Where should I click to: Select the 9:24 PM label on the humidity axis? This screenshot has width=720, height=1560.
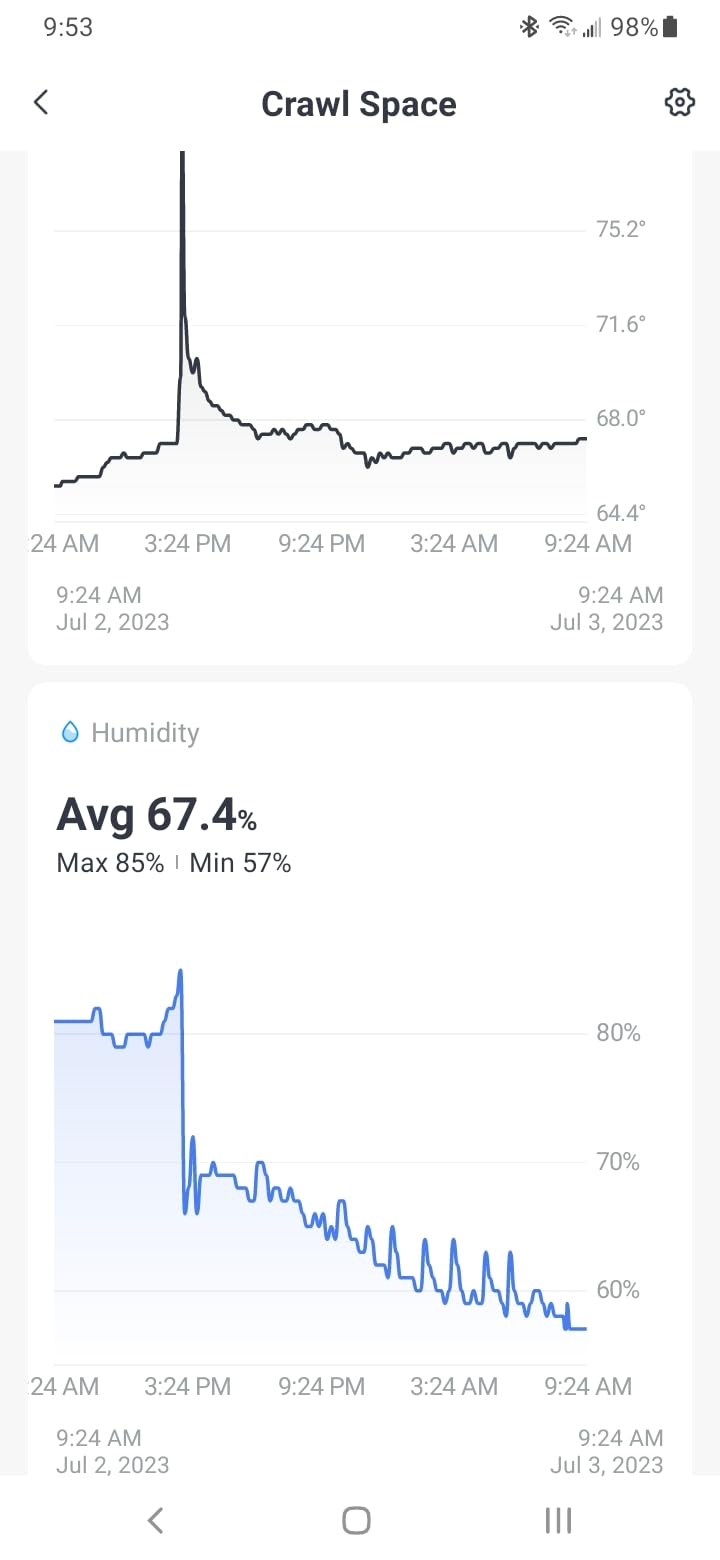pyautogui.click(x=321, y=1386)
